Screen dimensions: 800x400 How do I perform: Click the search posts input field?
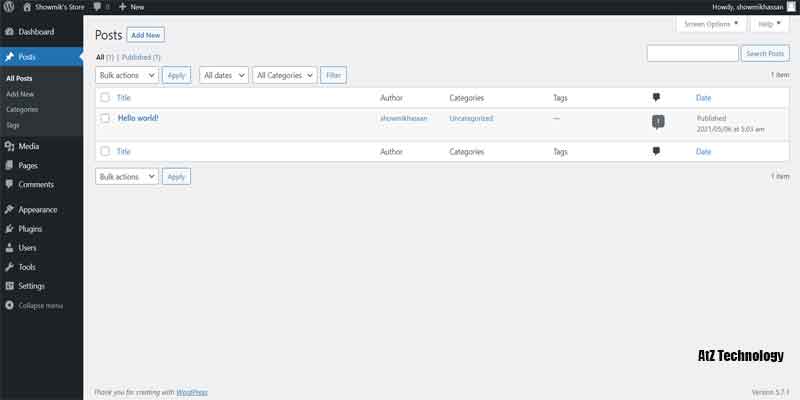(x=692, y=53)
